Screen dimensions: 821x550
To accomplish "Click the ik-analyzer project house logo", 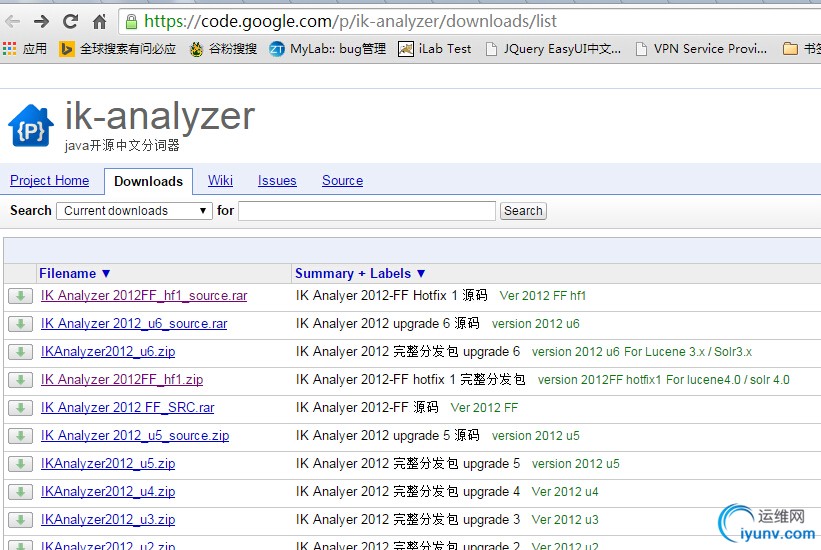I will [x=30, y=126].
